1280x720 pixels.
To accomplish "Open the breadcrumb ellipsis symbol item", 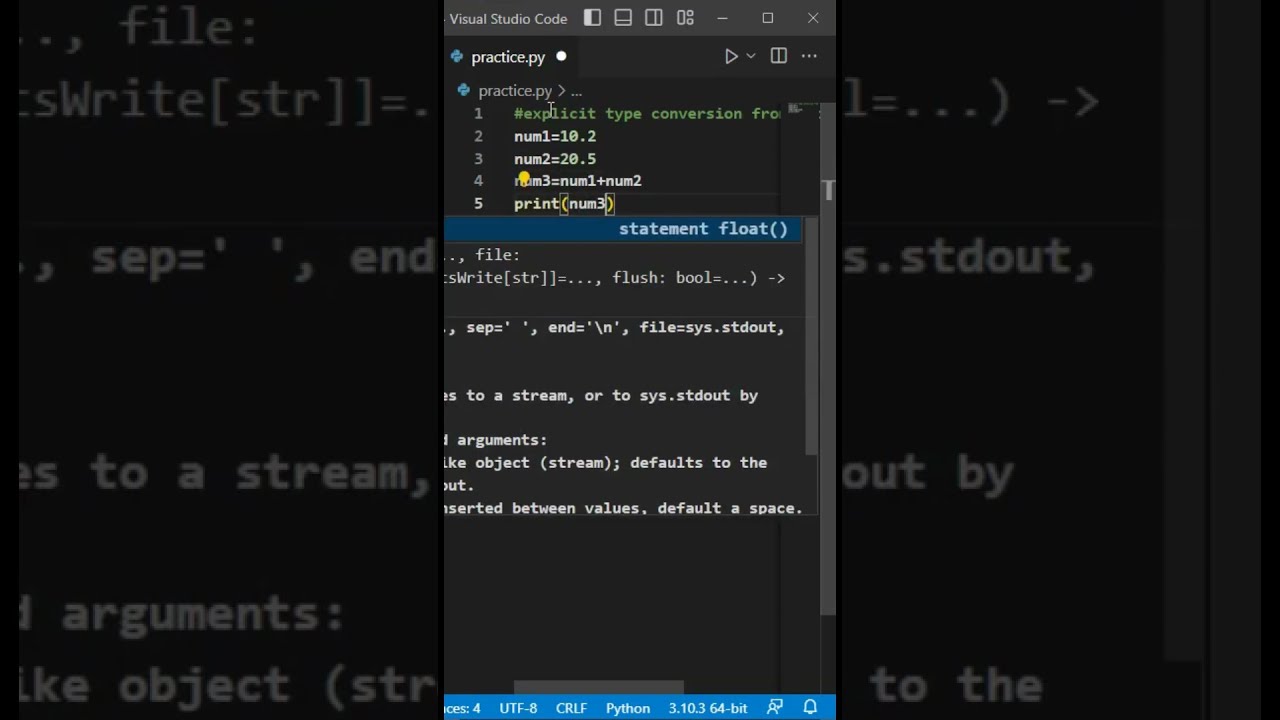I will [576, 91].
